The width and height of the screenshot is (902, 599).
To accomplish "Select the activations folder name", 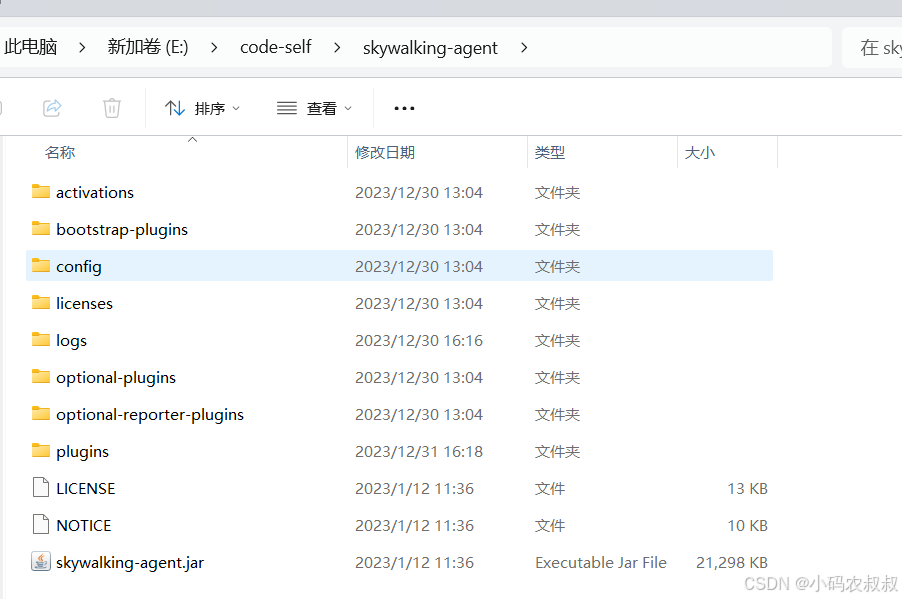I will click(95, 192).
